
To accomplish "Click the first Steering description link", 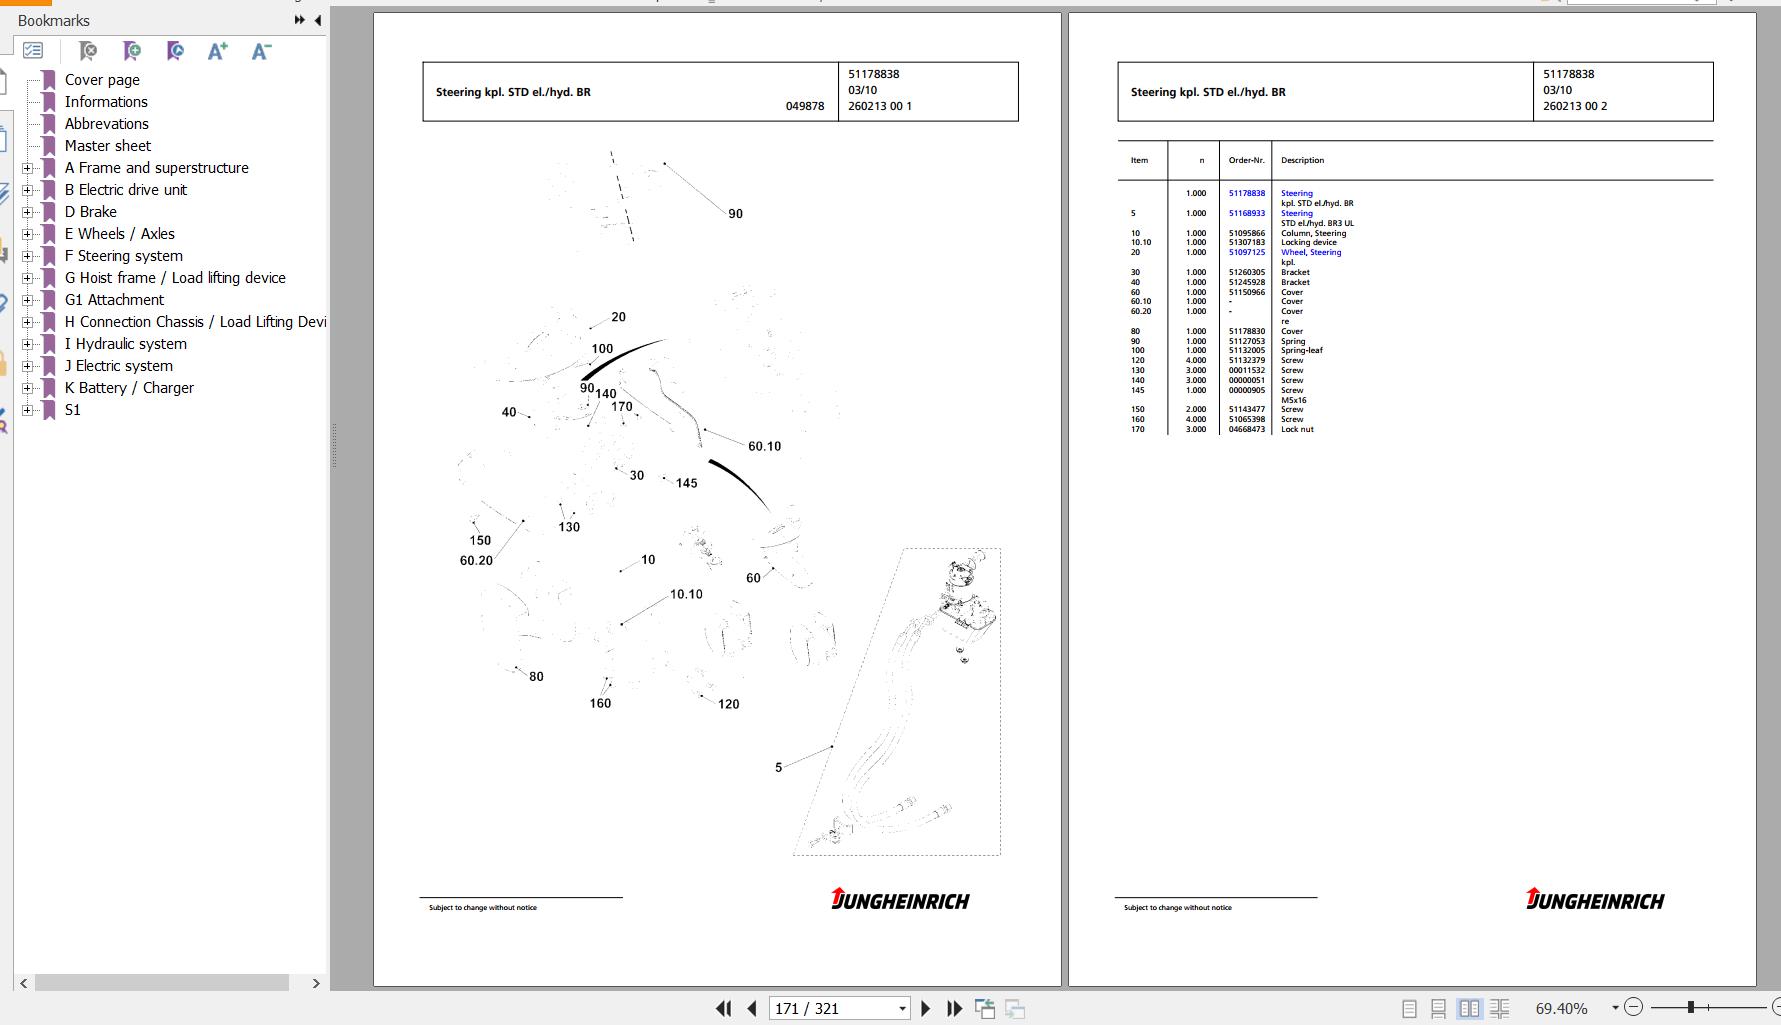I will point(1297,193).
